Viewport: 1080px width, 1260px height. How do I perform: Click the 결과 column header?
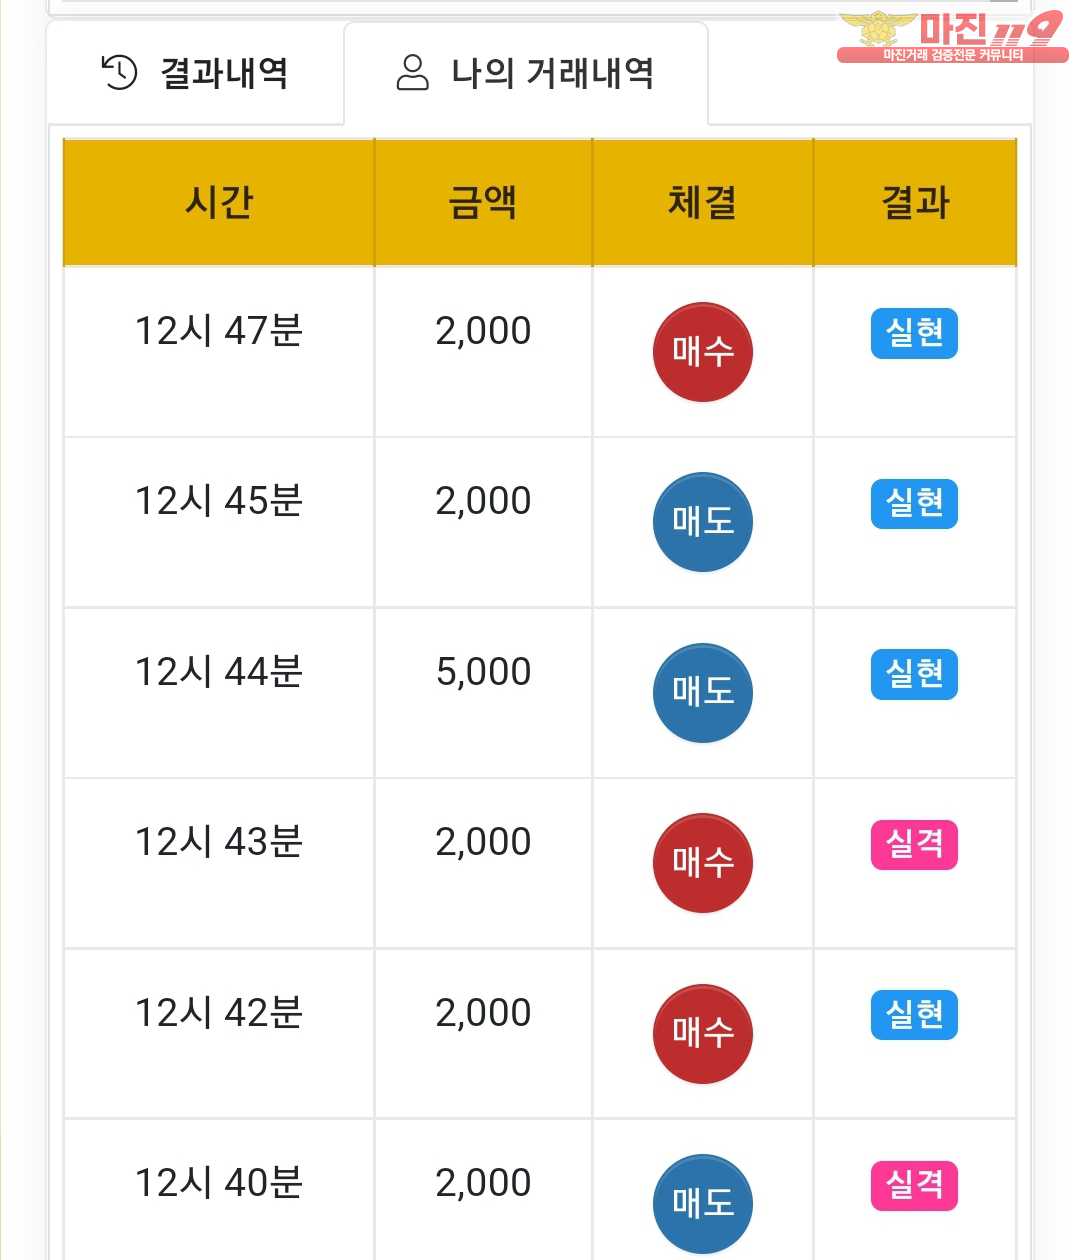click(914, 202)
